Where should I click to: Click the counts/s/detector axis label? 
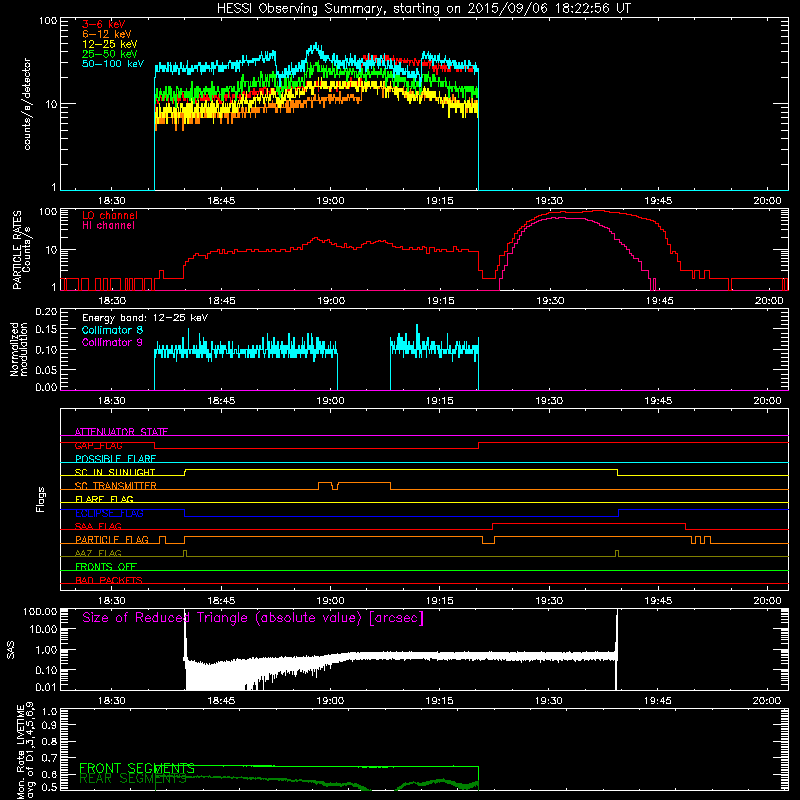[27, 104]
